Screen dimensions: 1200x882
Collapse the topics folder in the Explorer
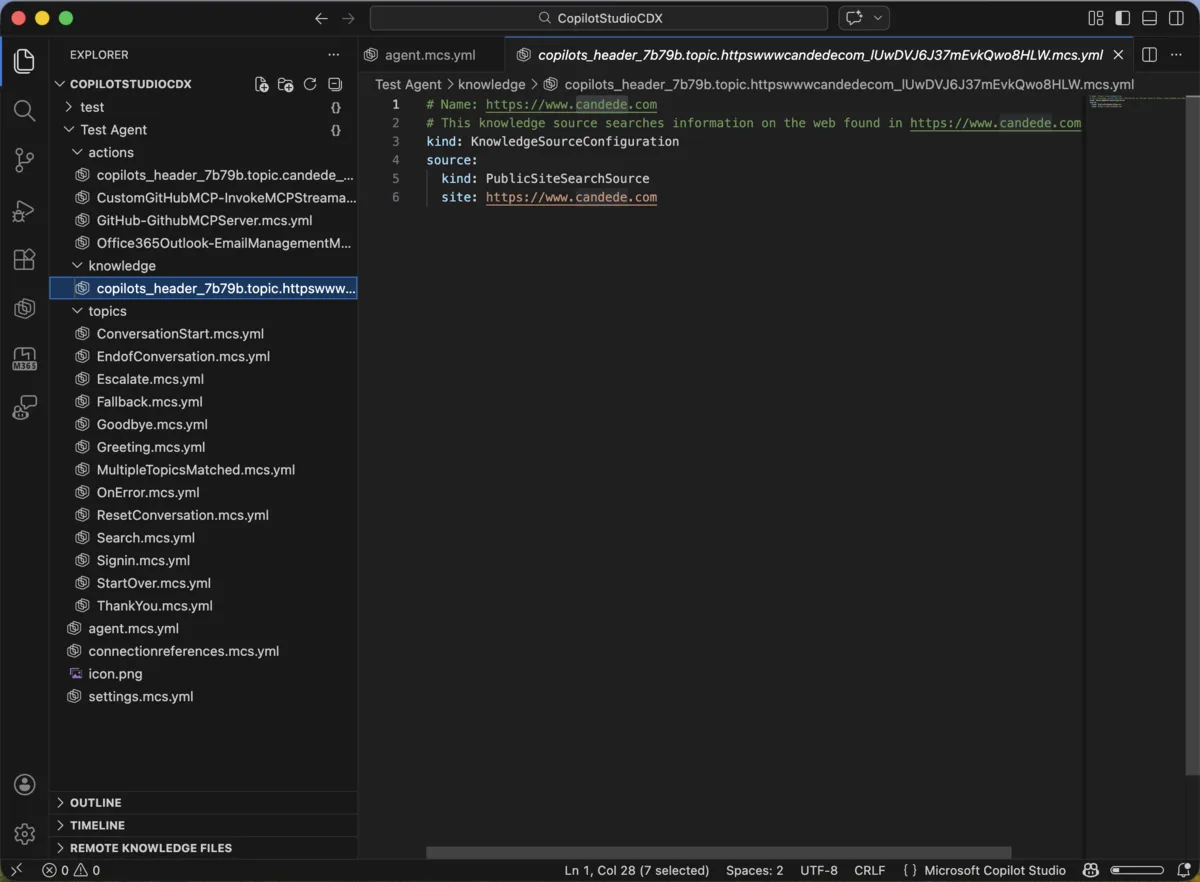click(105, 311)
